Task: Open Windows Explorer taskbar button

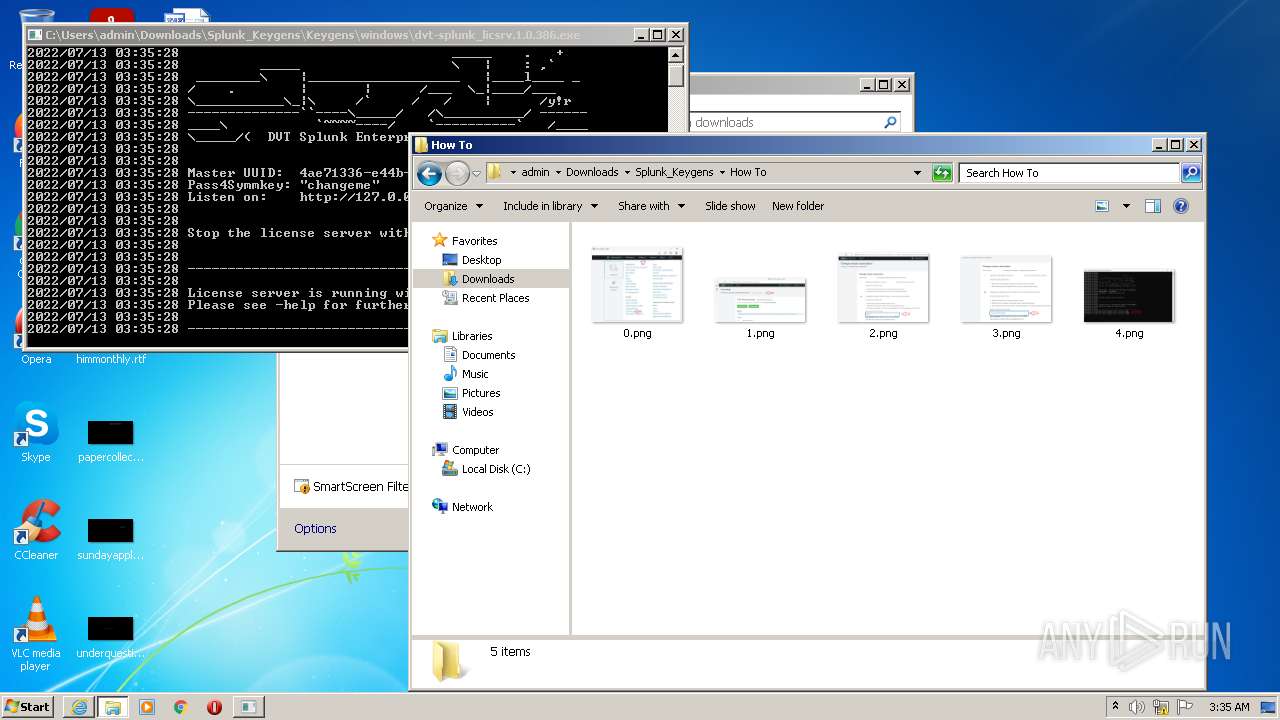Action: (x=112, y=707)
